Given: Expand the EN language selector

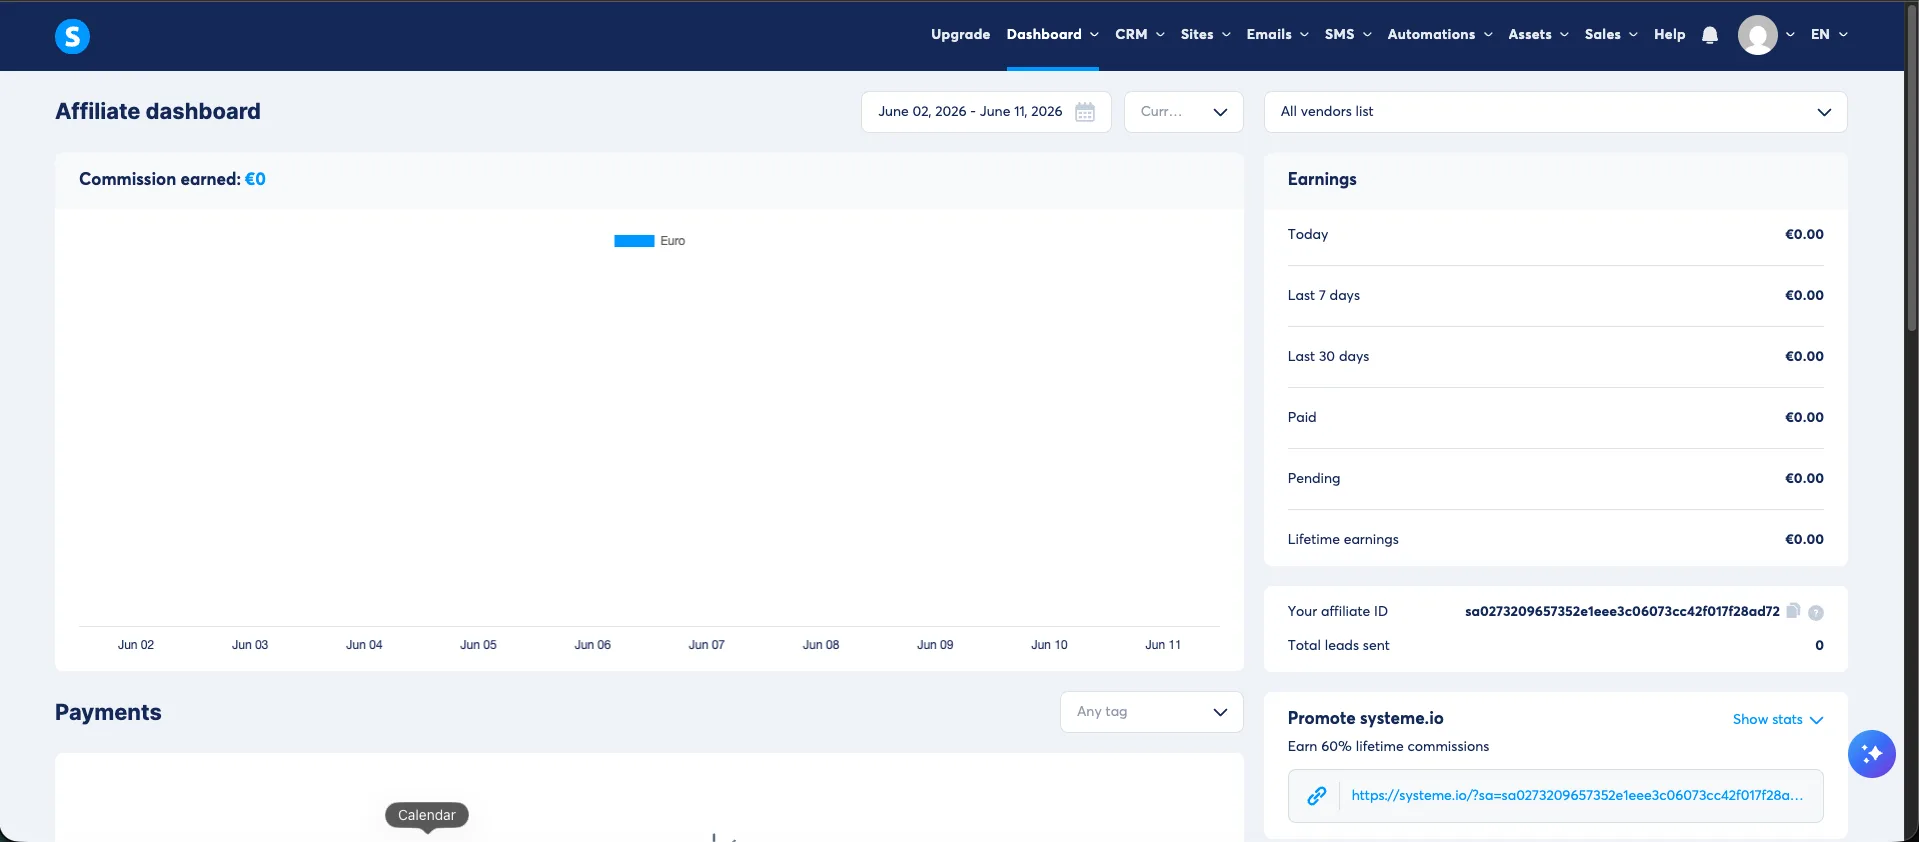Looking at the screenshot, I should (x=1829, y=34).
